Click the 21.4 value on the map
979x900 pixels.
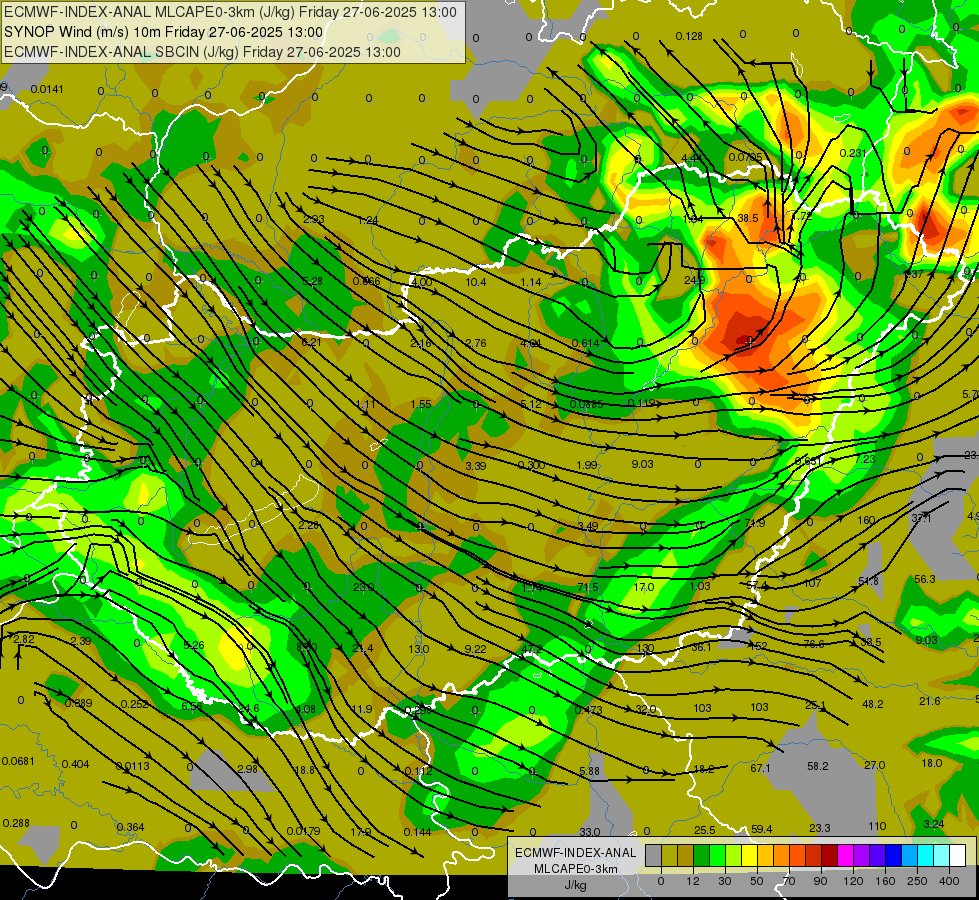tap(363, 648)
